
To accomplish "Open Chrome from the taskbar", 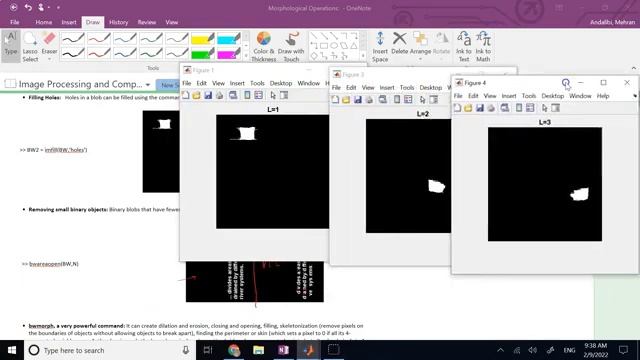I will [x=234, y=350].
